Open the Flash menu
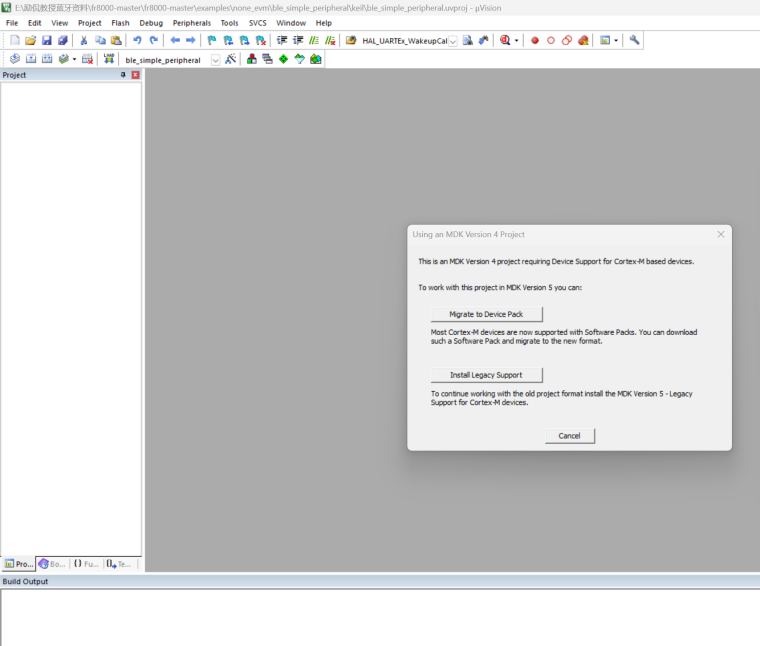The width and height of the screenshot is (760, 646). (120, 22)
